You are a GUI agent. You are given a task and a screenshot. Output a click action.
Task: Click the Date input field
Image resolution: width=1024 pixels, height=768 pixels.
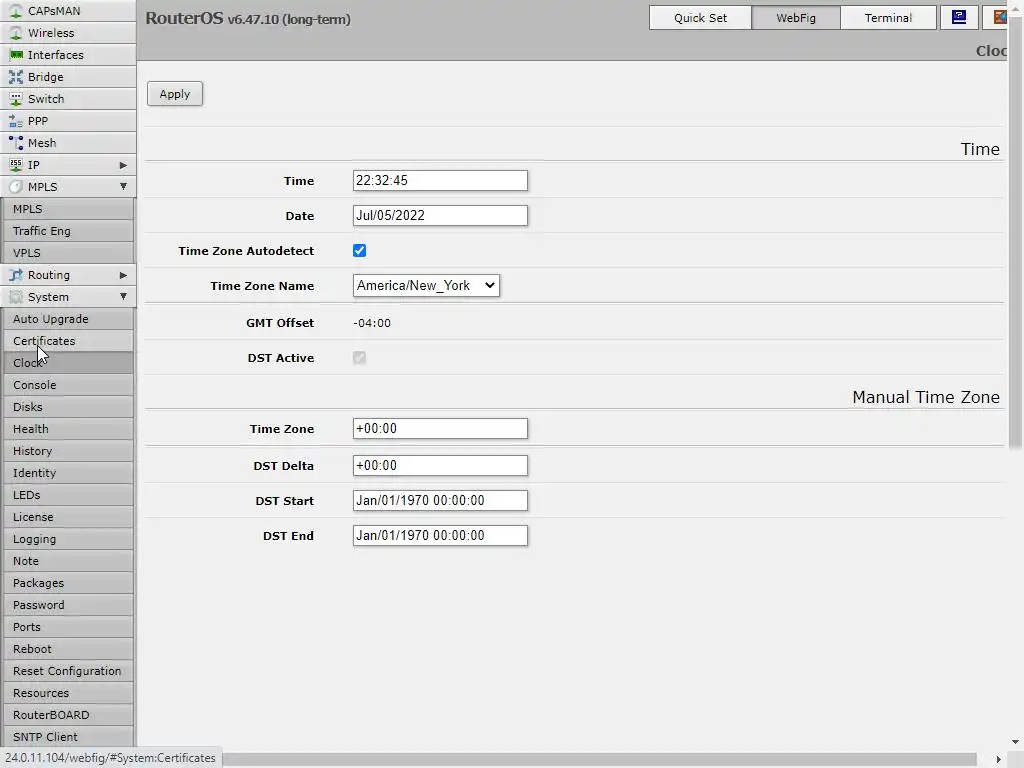point(440,216)
